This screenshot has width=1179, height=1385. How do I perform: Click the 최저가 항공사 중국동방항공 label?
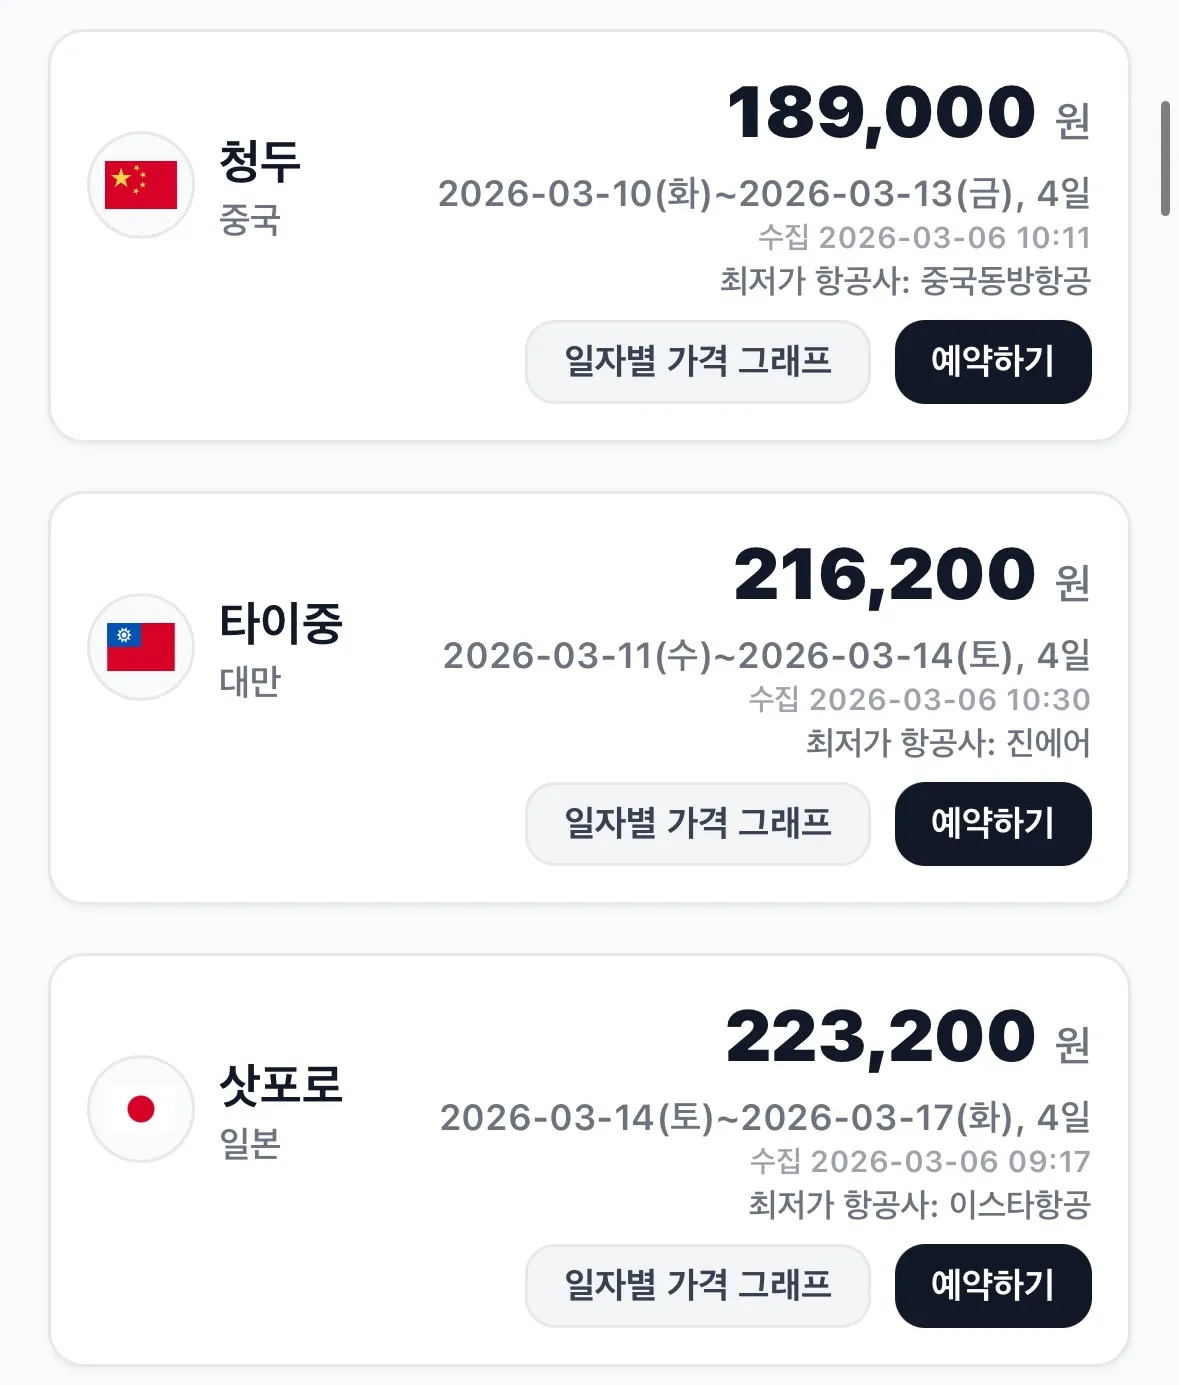pos(905,281)
